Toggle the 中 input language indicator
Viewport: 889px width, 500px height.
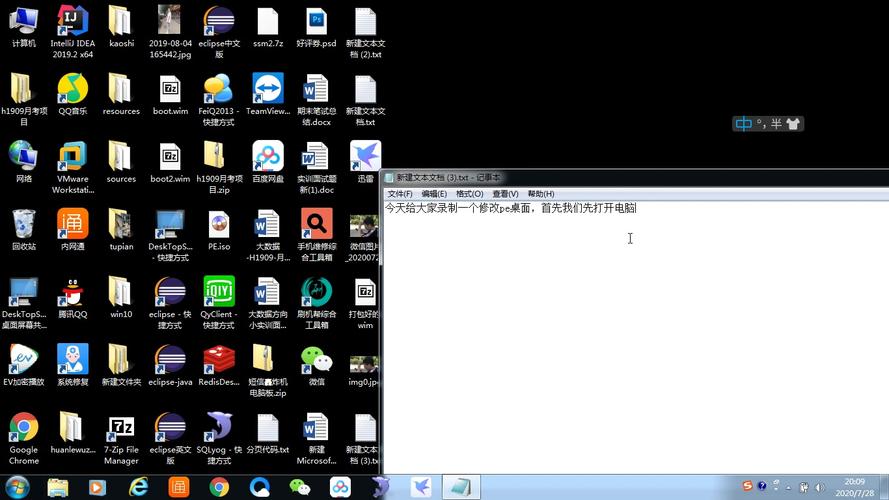pyautogui.click(x=743, y=124)
